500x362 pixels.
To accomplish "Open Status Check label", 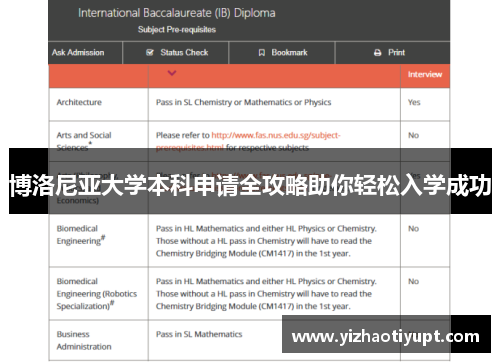I will (184, 52).
